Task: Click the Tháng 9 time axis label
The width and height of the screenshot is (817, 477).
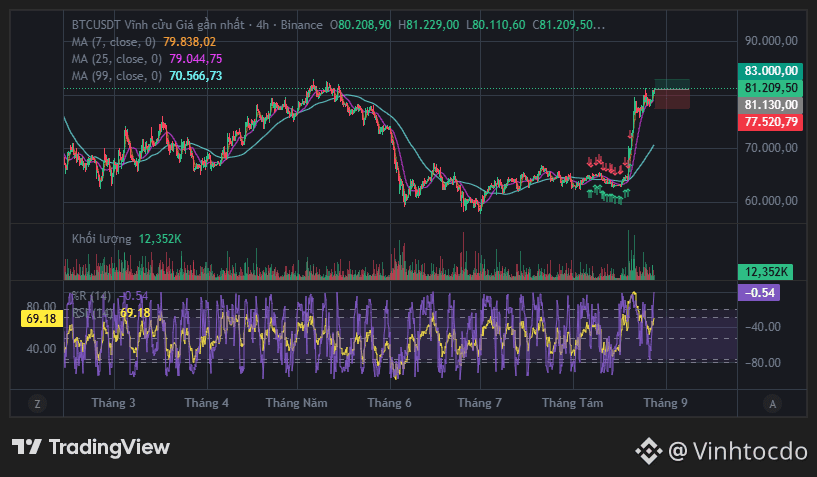Action: click(665, 403)
